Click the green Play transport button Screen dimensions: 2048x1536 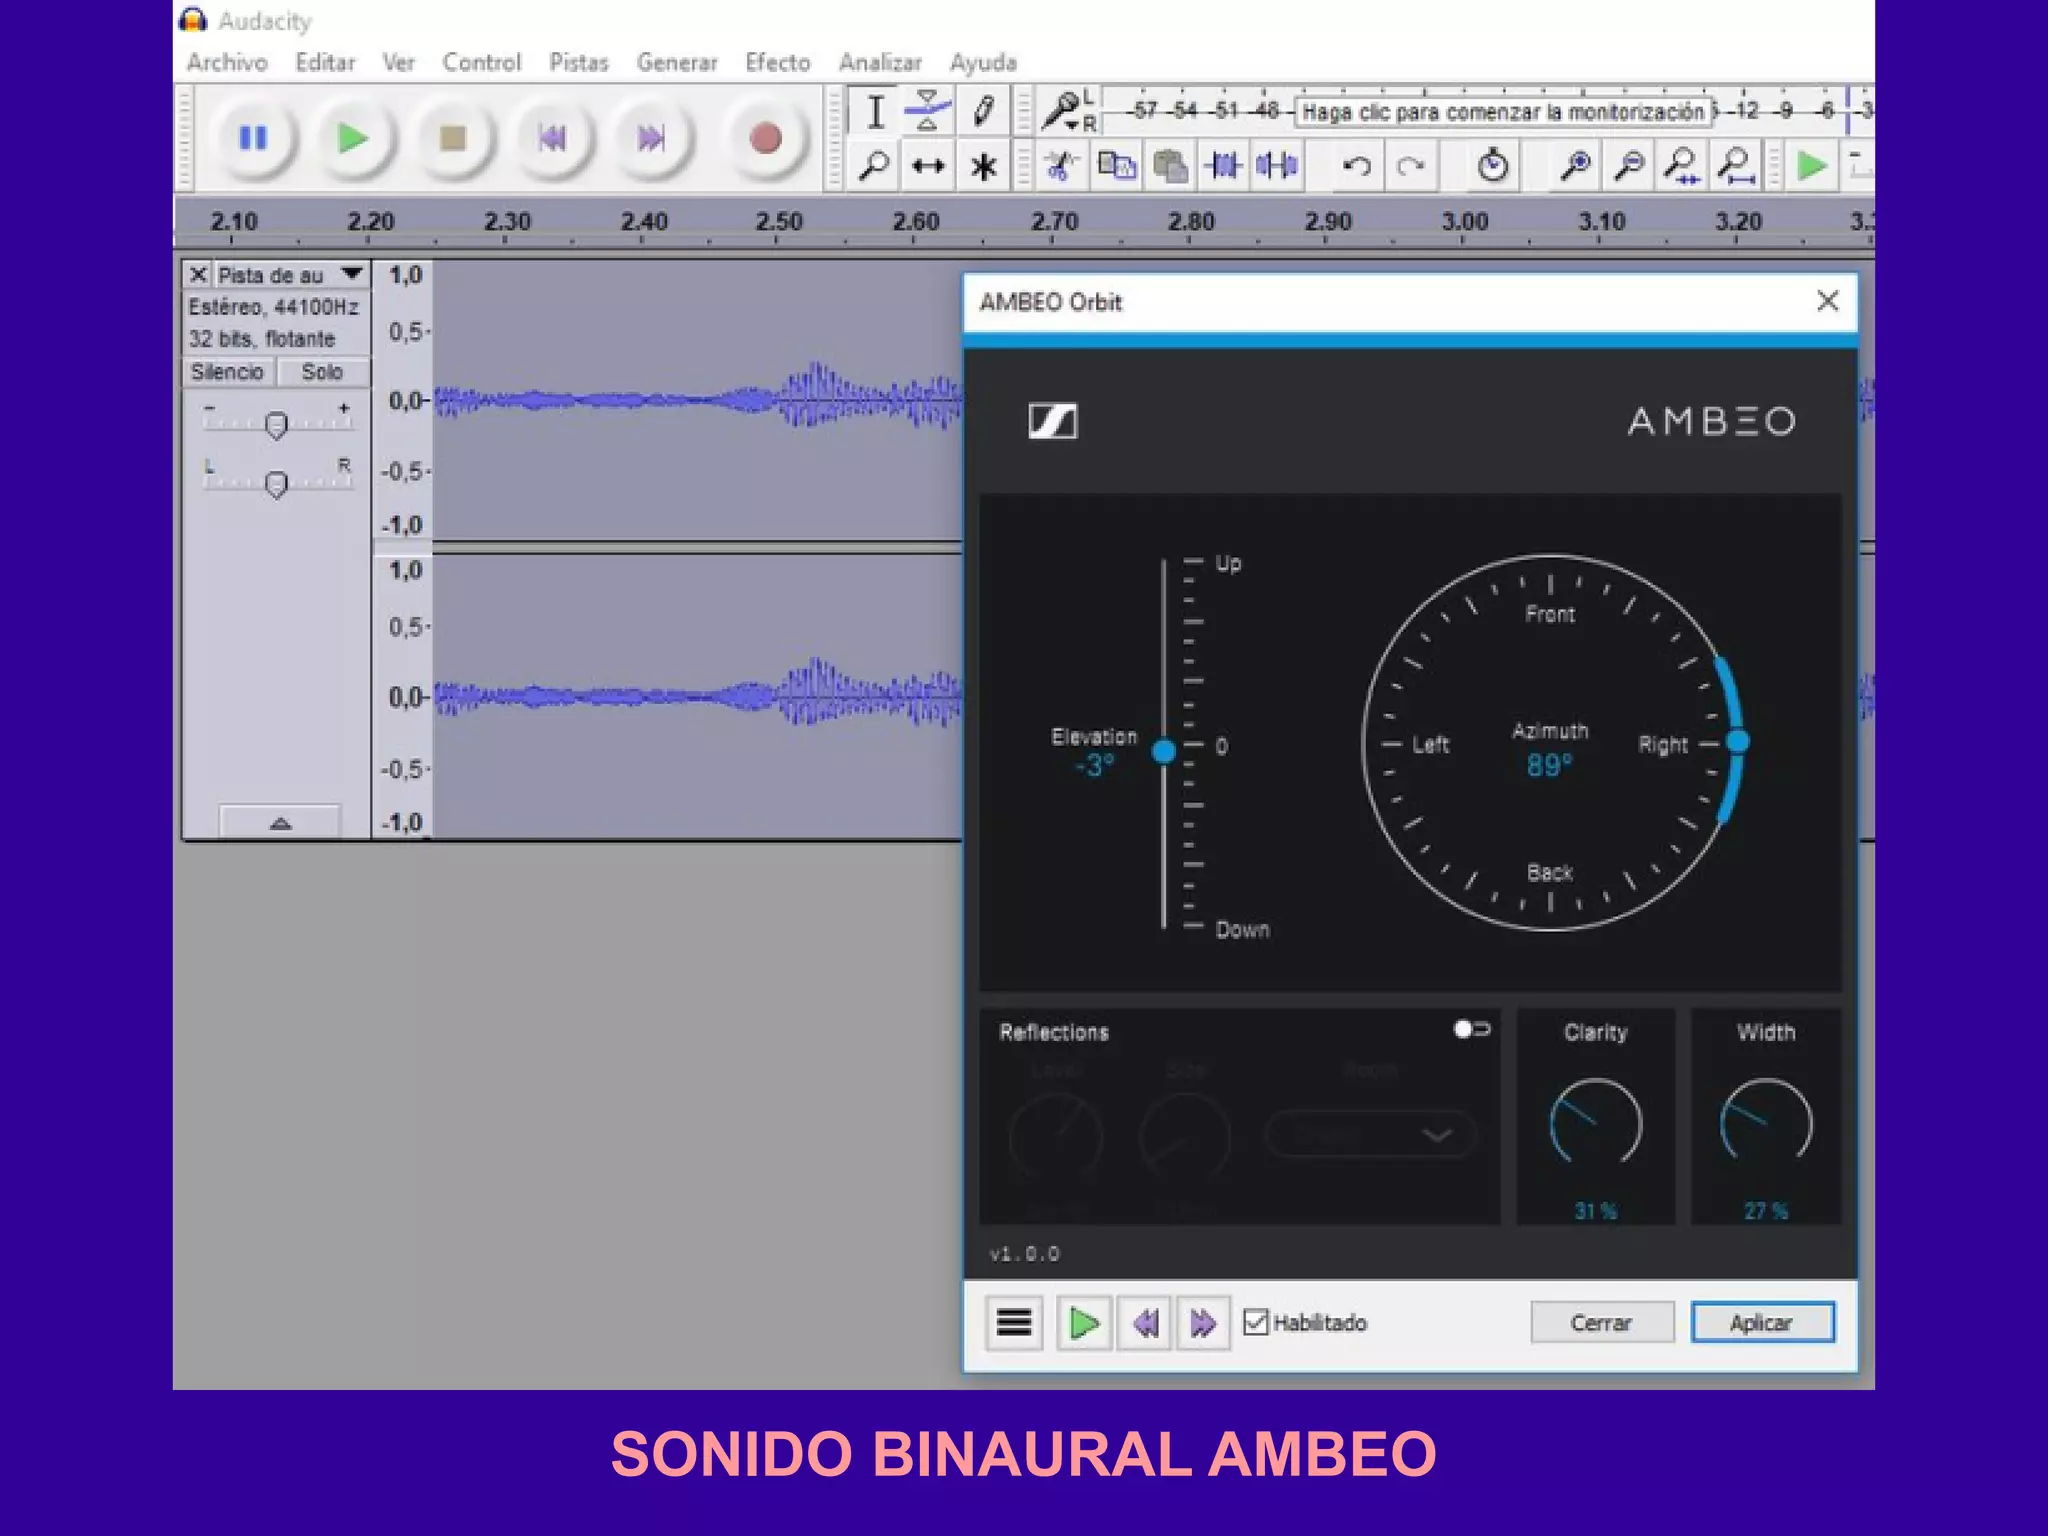[352, 138]
